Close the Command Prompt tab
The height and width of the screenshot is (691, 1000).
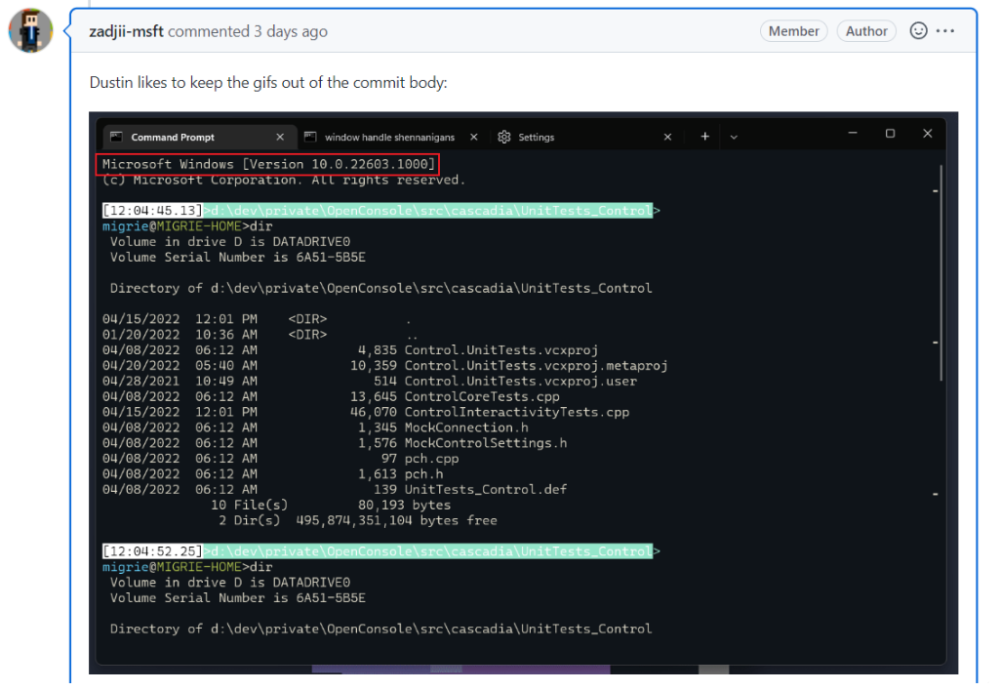point(280,137)
